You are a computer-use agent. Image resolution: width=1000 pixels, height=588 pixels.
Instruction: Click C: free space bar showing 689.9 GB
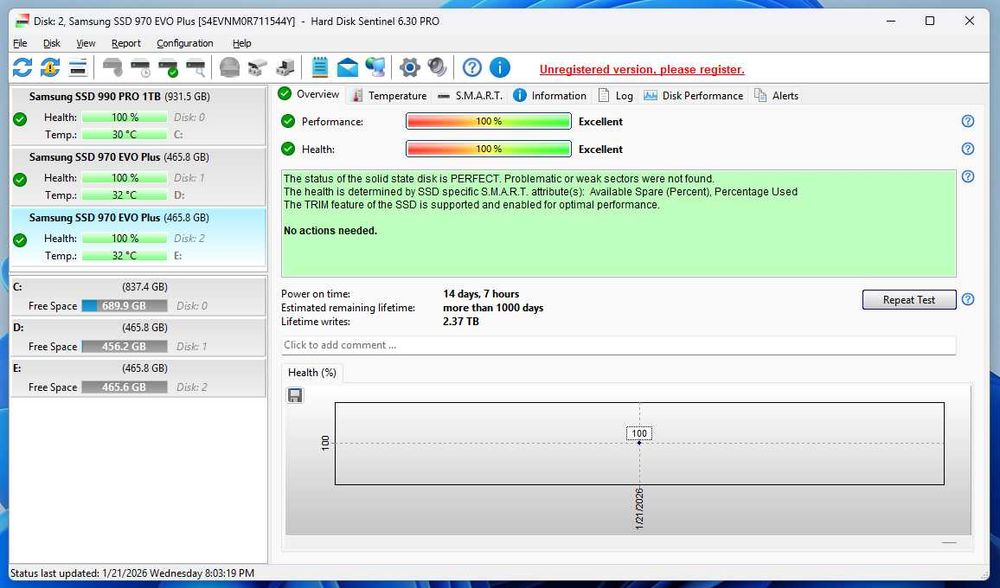pyautogui.click(x=124, y=306)
